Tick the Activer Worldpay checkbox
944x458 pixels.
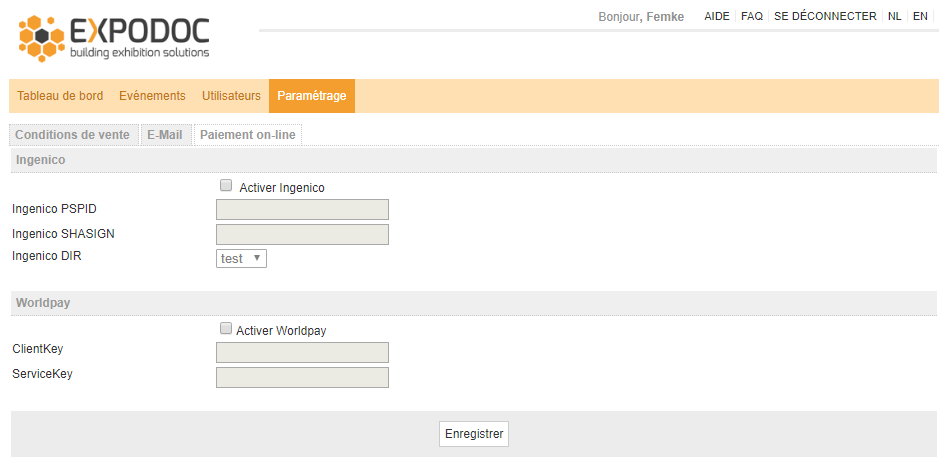[226, 329]
